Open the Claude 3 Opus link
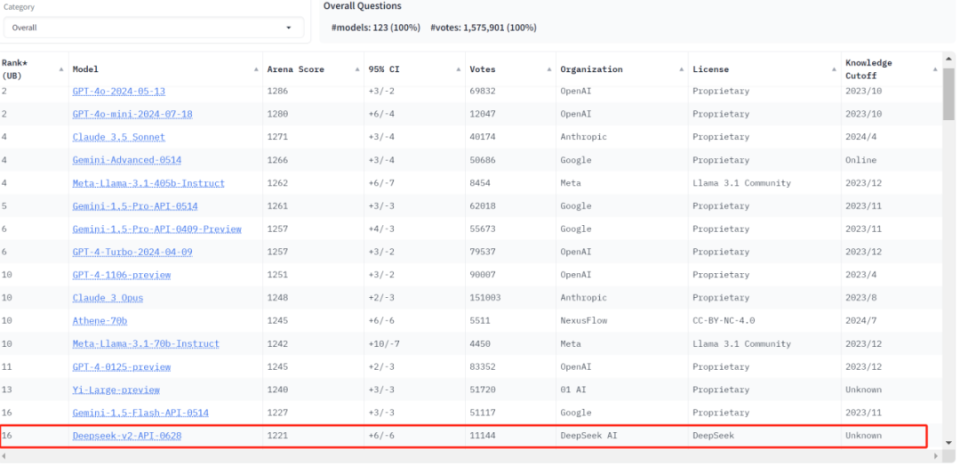This screenshot has height=466, width=960. click(x=108, y=298)
